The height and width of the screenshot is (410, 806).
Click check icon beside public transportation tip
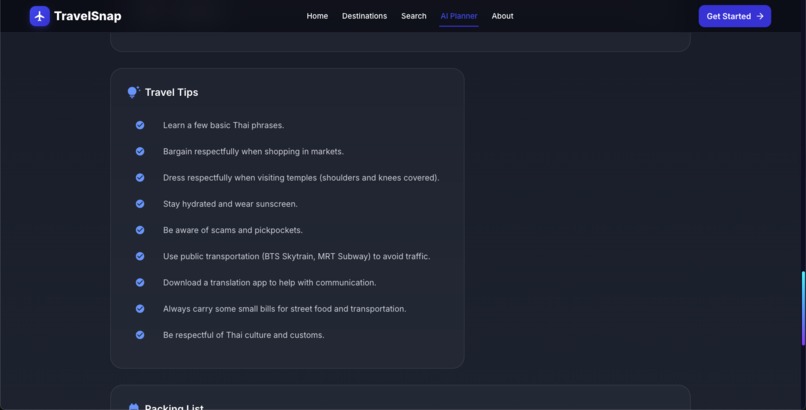[140, 256]
